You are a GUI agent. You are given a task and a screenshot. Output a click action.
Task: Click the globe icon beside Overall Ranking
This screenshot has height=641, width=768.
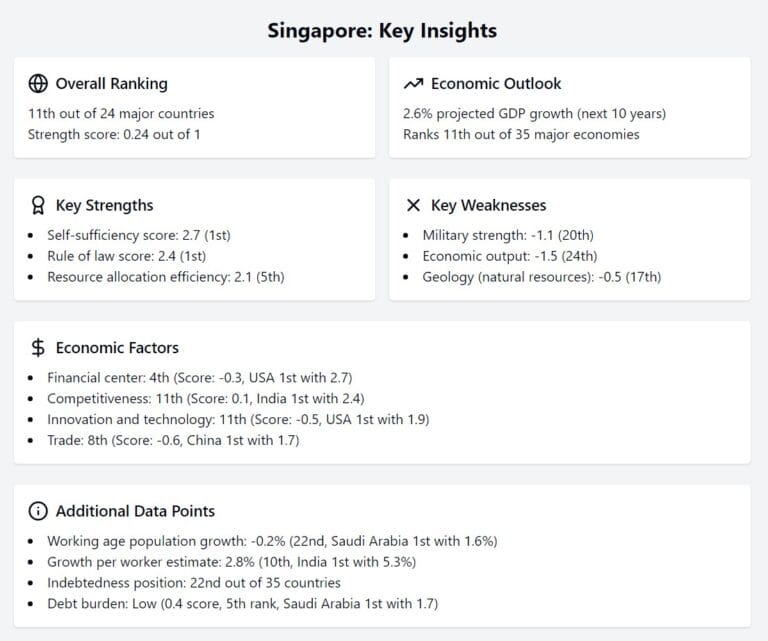(39, 84)
